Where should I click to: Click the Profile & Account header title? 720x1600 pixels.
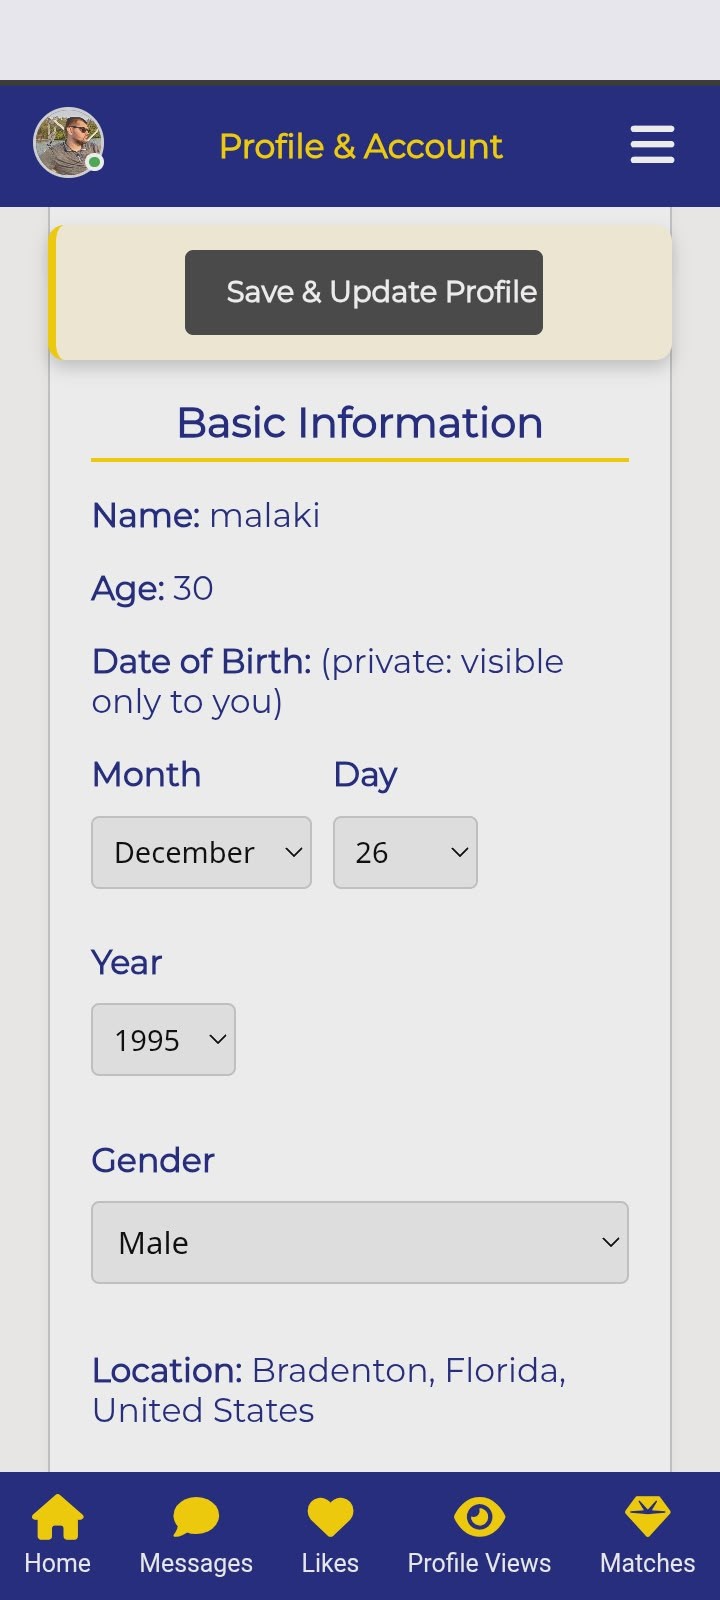tap(360, 146)
